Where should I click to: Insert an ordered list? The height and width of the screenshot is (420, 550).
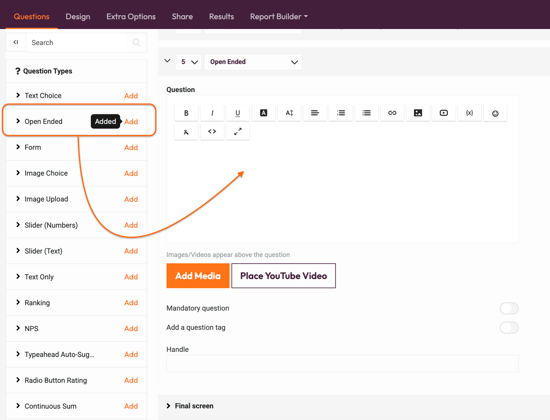341,113
